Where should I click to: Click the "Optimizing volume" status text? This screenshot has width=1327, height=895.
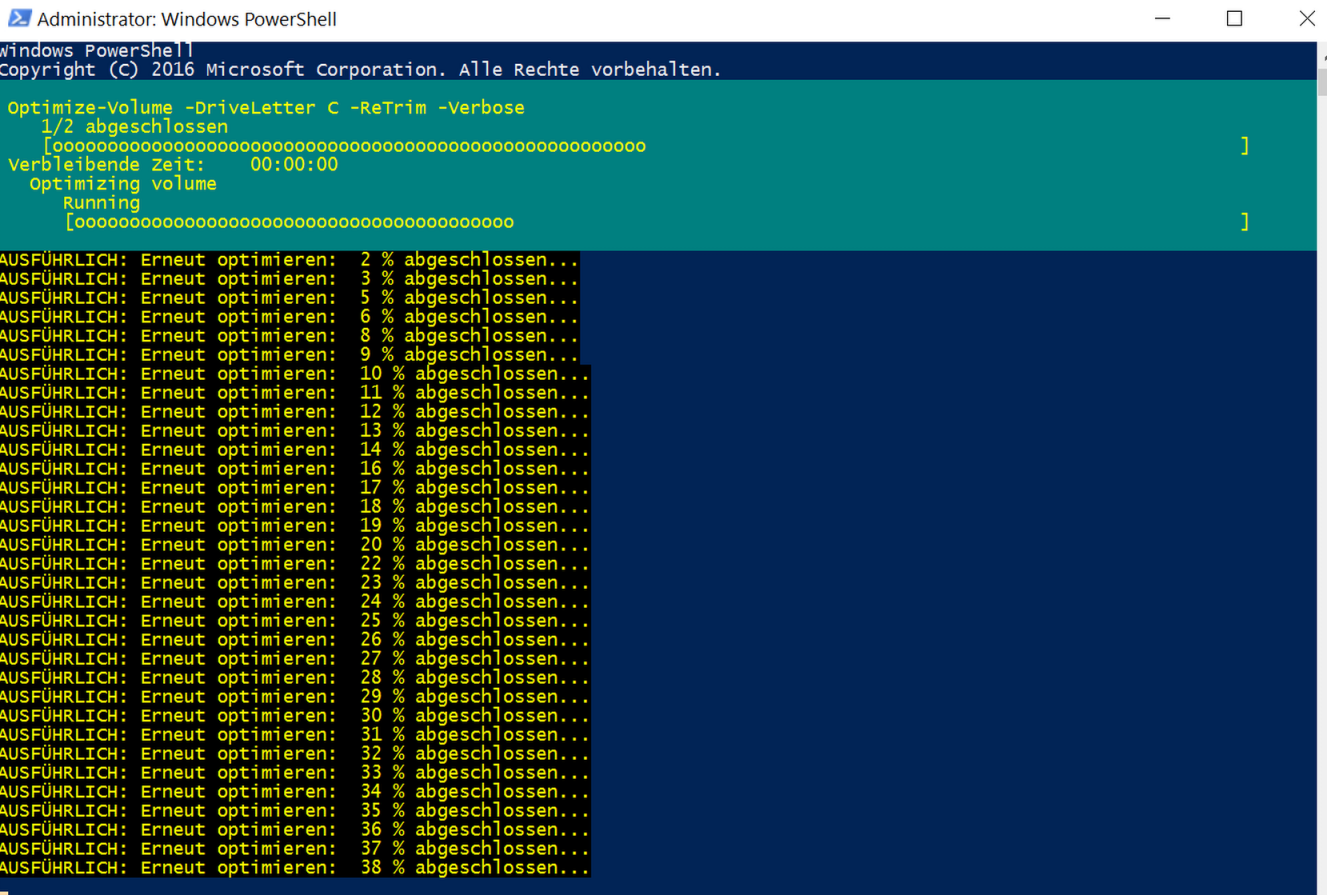tap(123, 184)
